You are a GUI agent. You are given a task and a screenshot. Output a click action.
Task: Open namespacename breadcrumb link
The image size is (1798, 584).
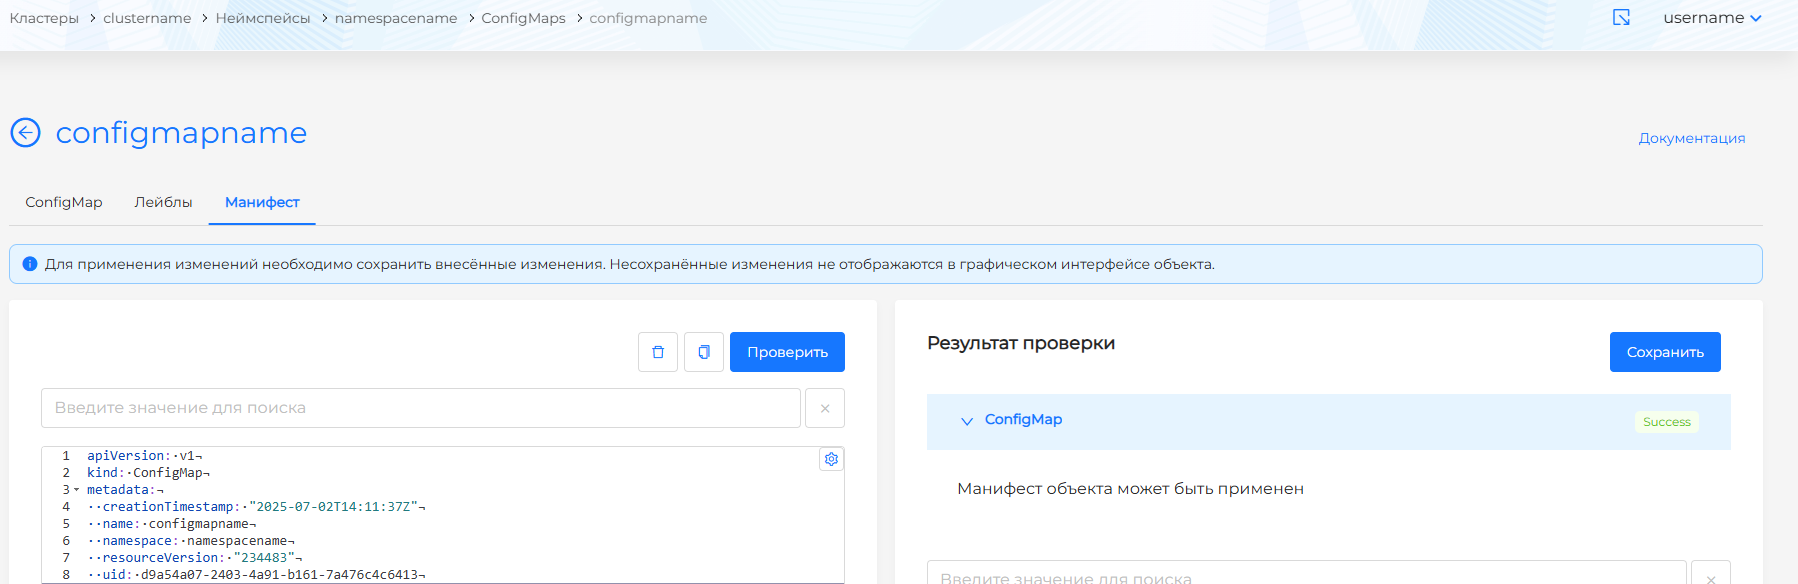[396, 18]
